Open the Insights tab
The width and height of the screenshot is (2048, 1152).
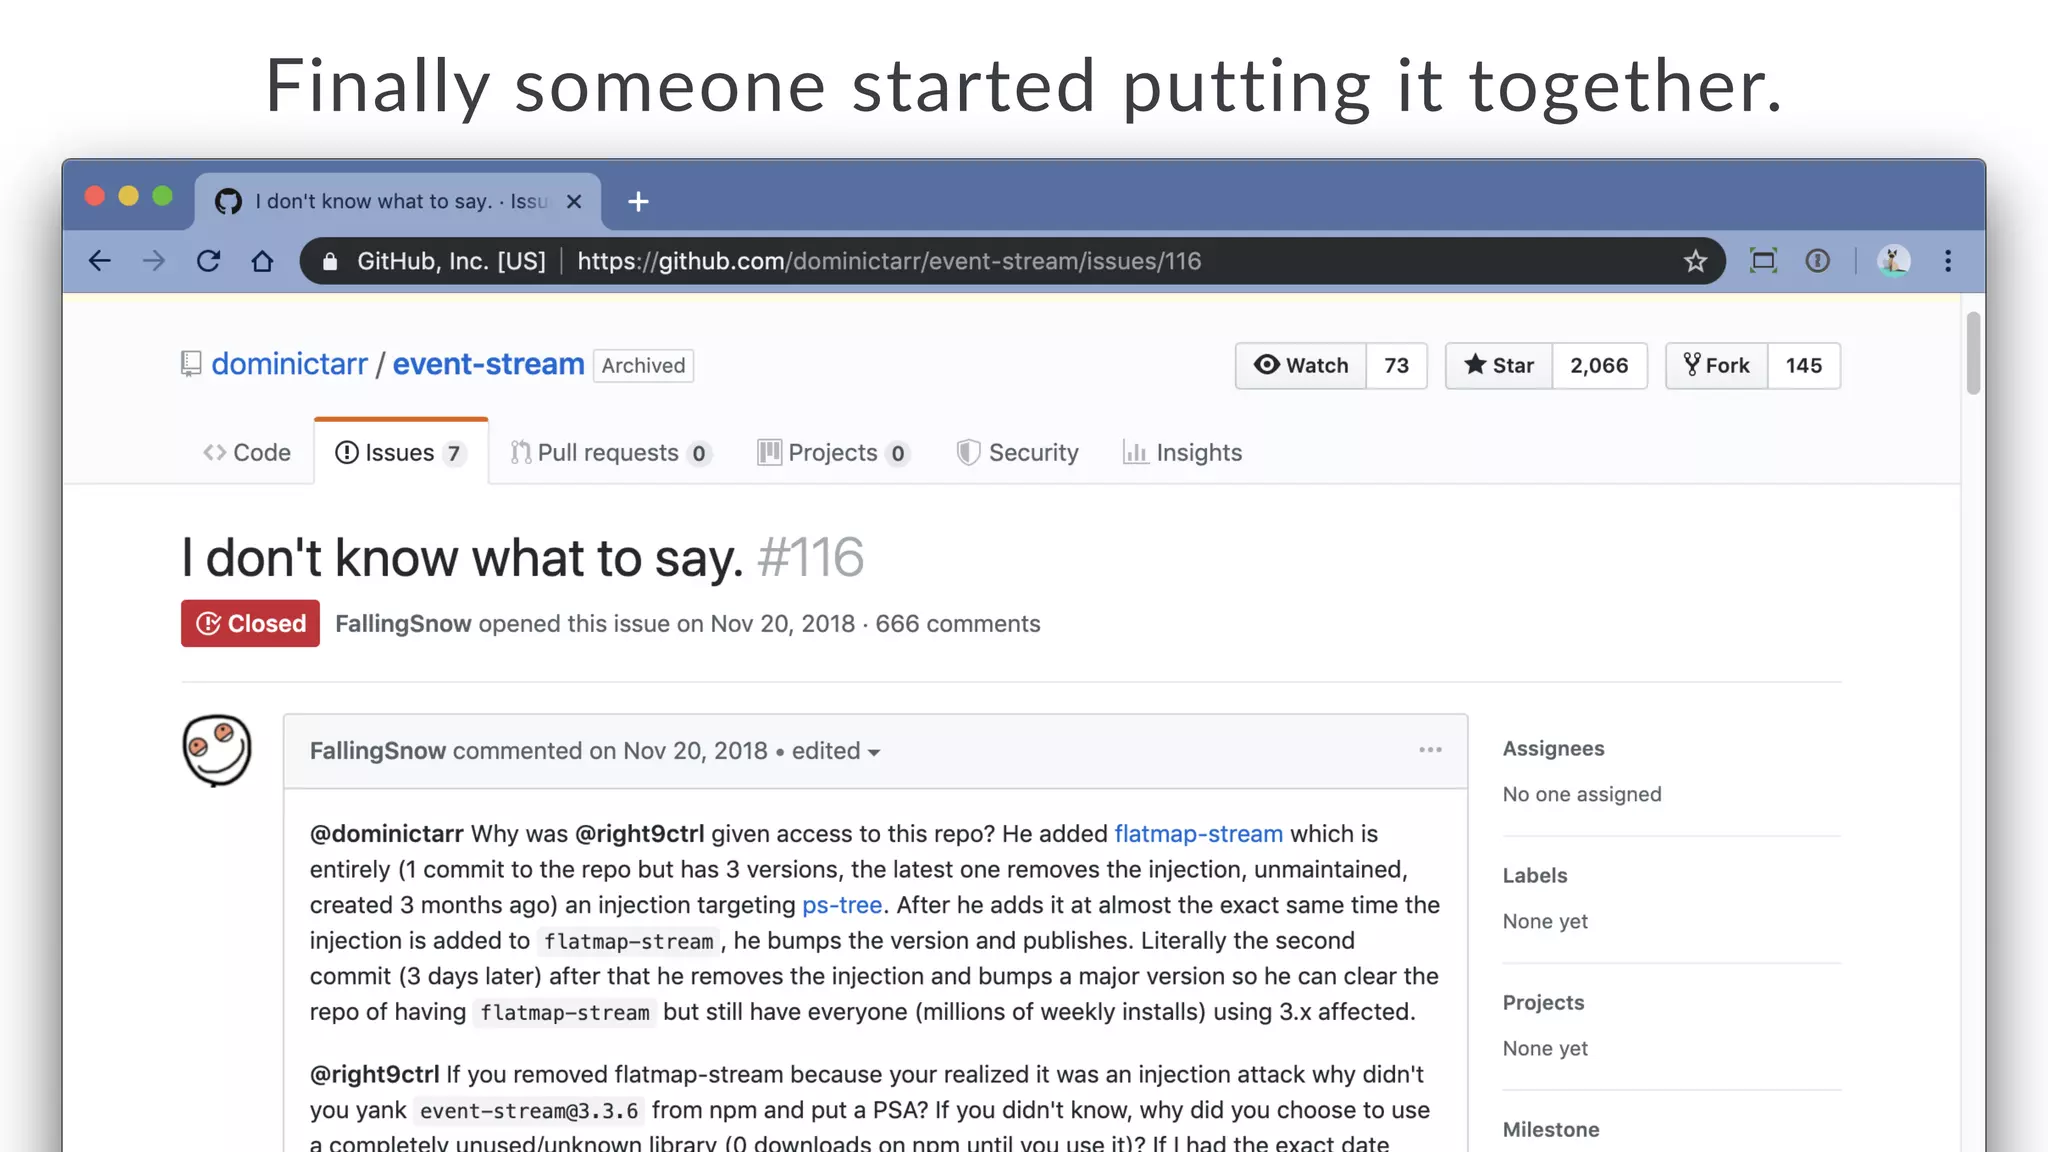tap(1182, 453)
